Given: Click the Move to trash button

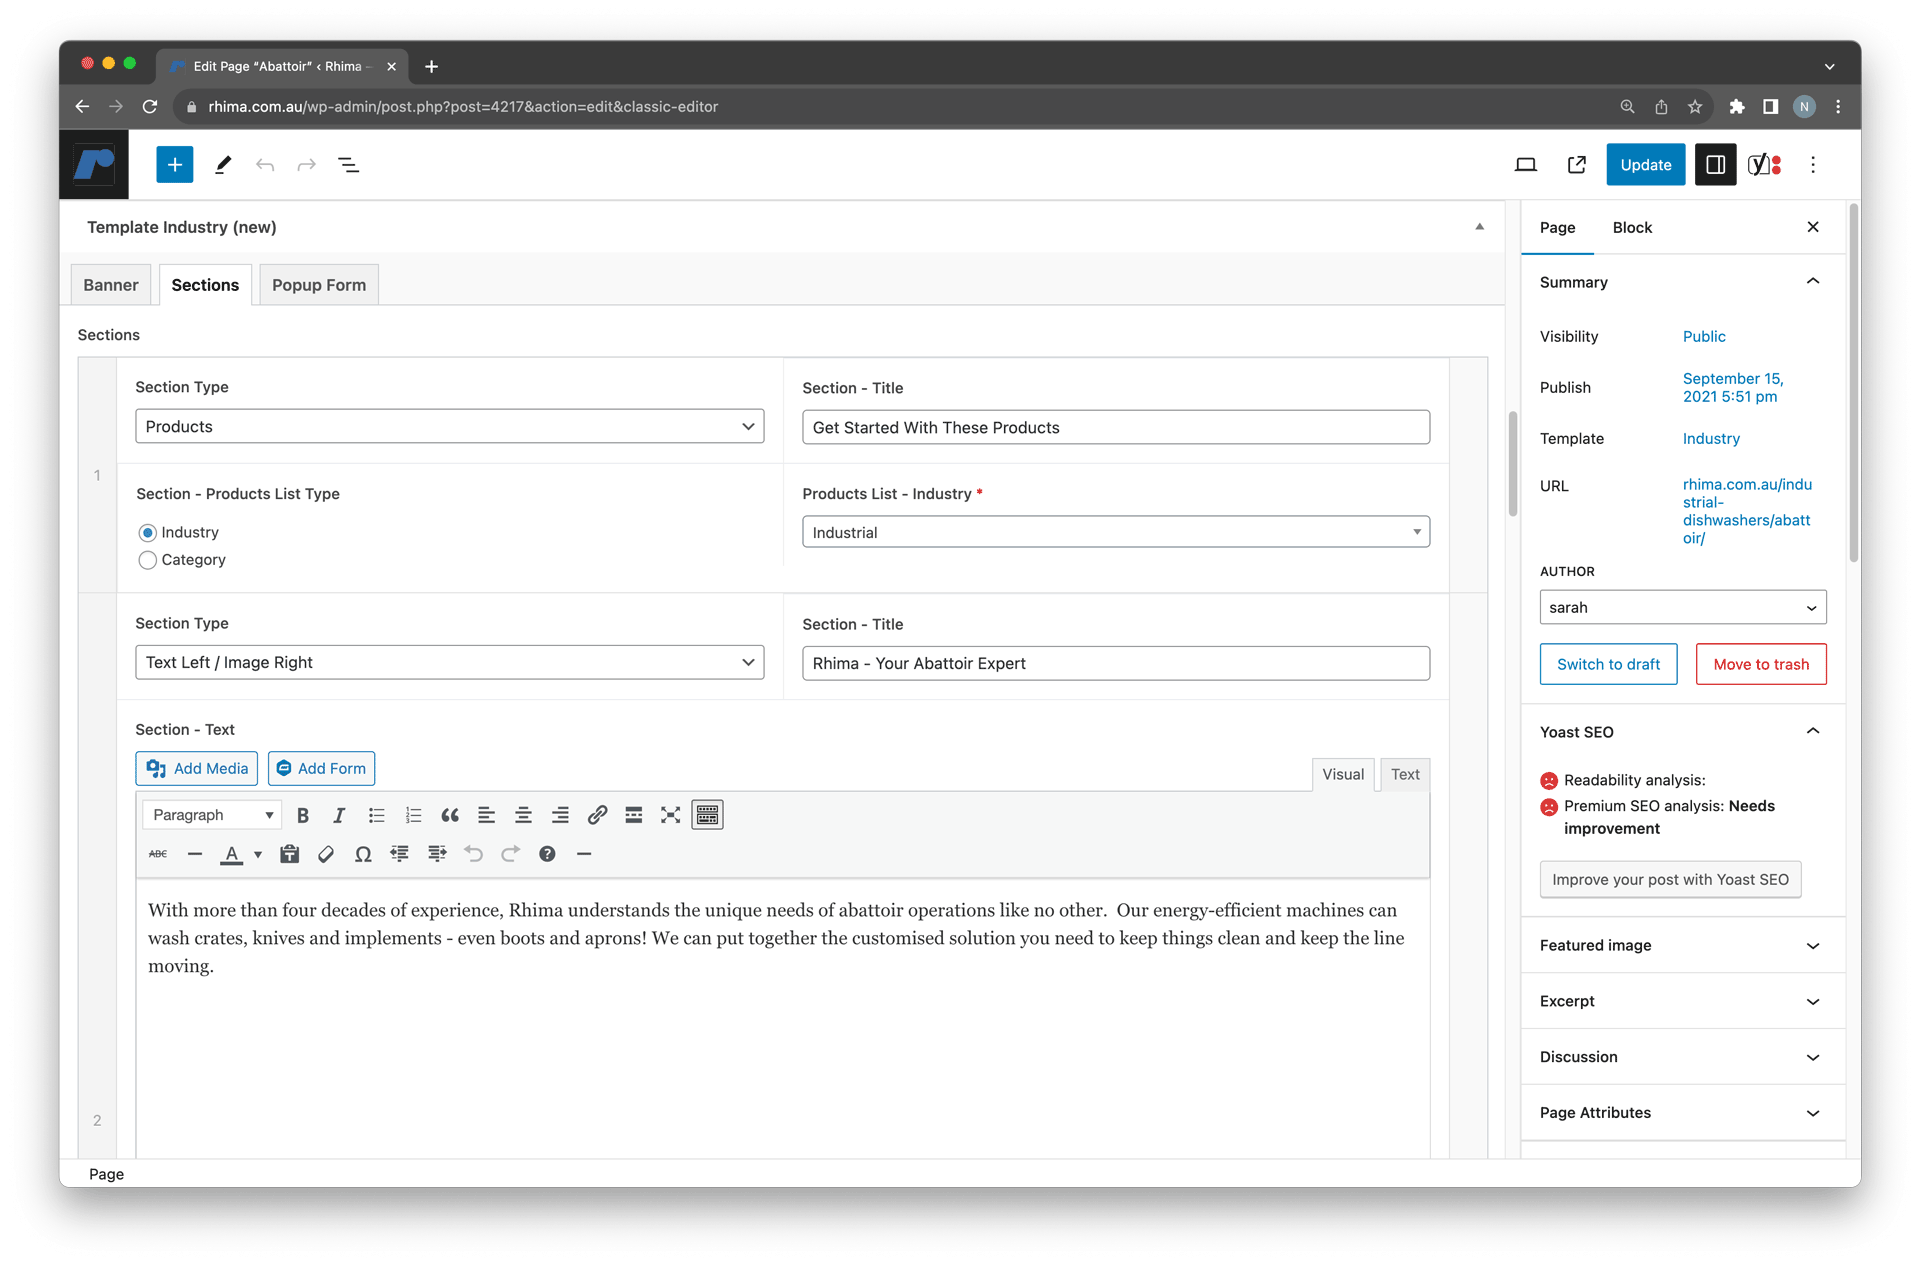Looking at the screenshot, I should coord(1760,664).
